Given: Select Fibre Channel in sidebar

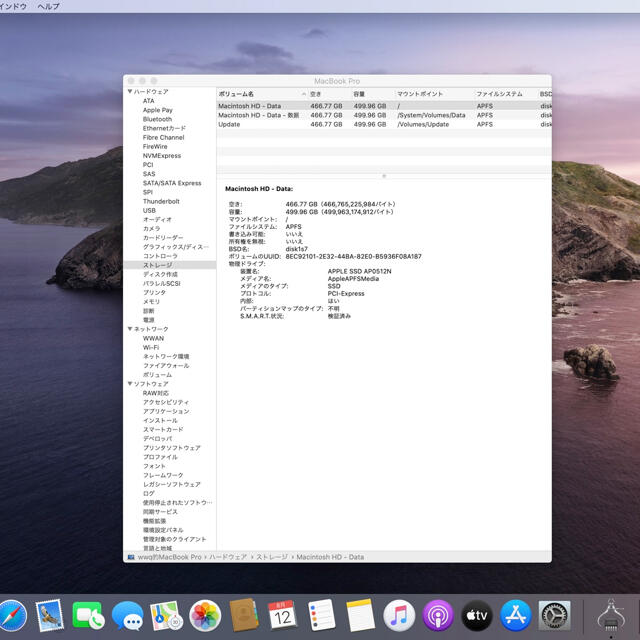Looking at the screenshot, I should point(163,138).
